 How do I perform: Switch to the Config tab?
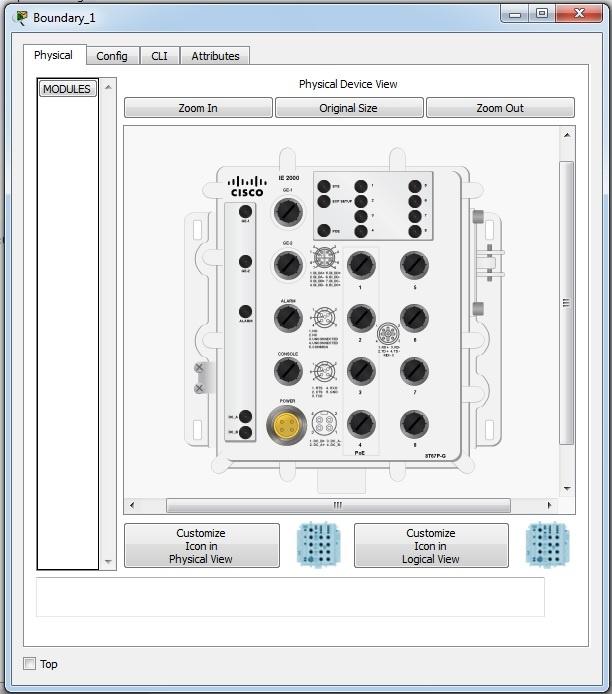pos(111,56)
